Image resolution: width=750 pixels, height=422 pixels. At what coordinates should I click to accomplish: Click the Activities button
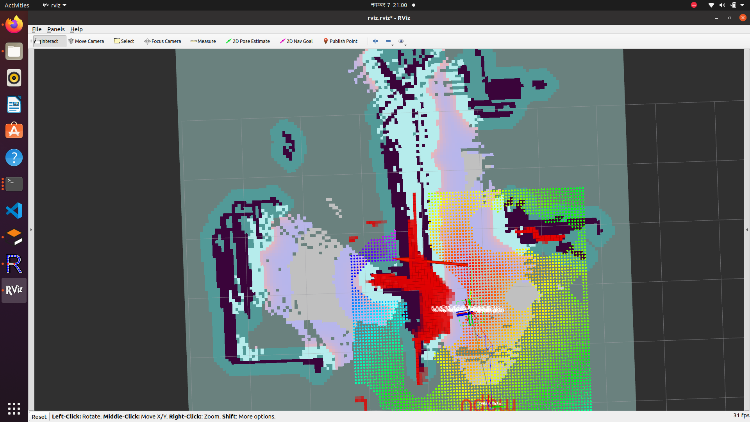15,5
